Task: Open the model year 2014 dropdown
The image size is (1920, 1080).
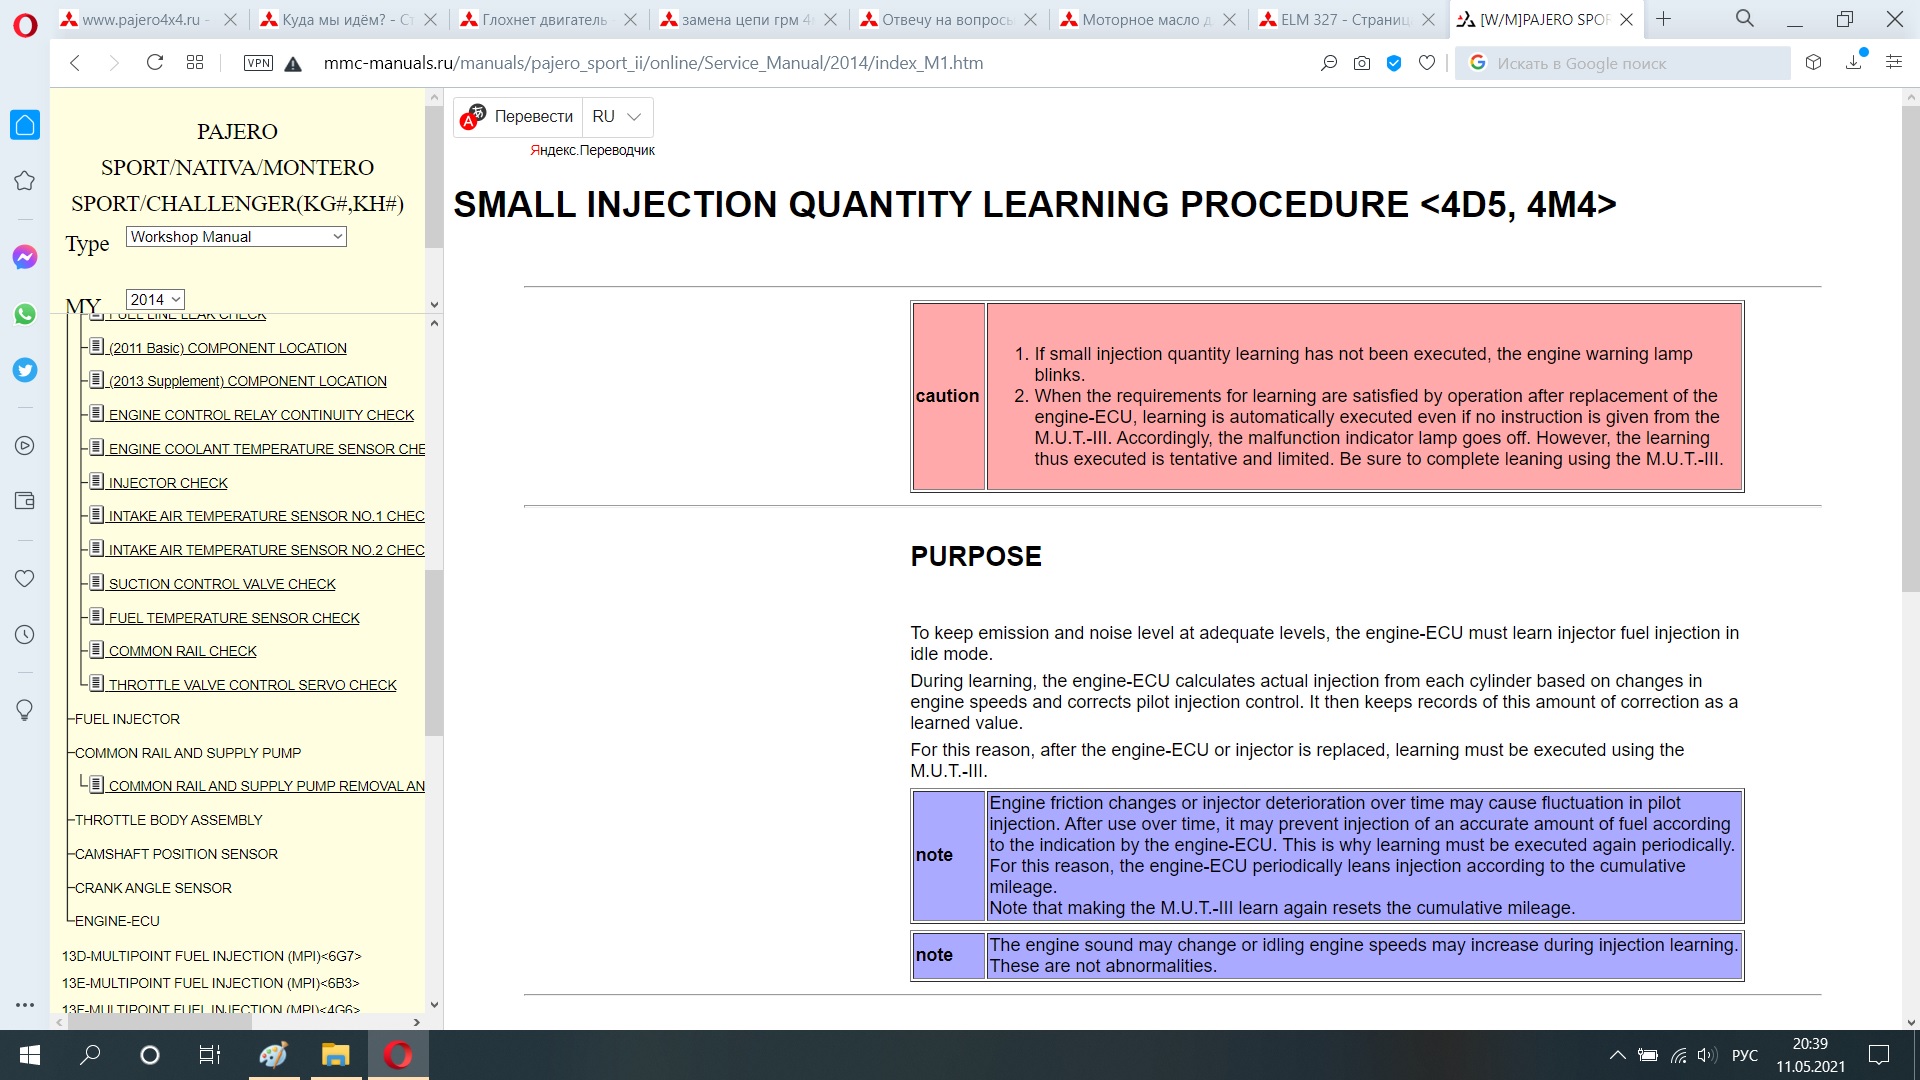Action: tap(155, 299)
